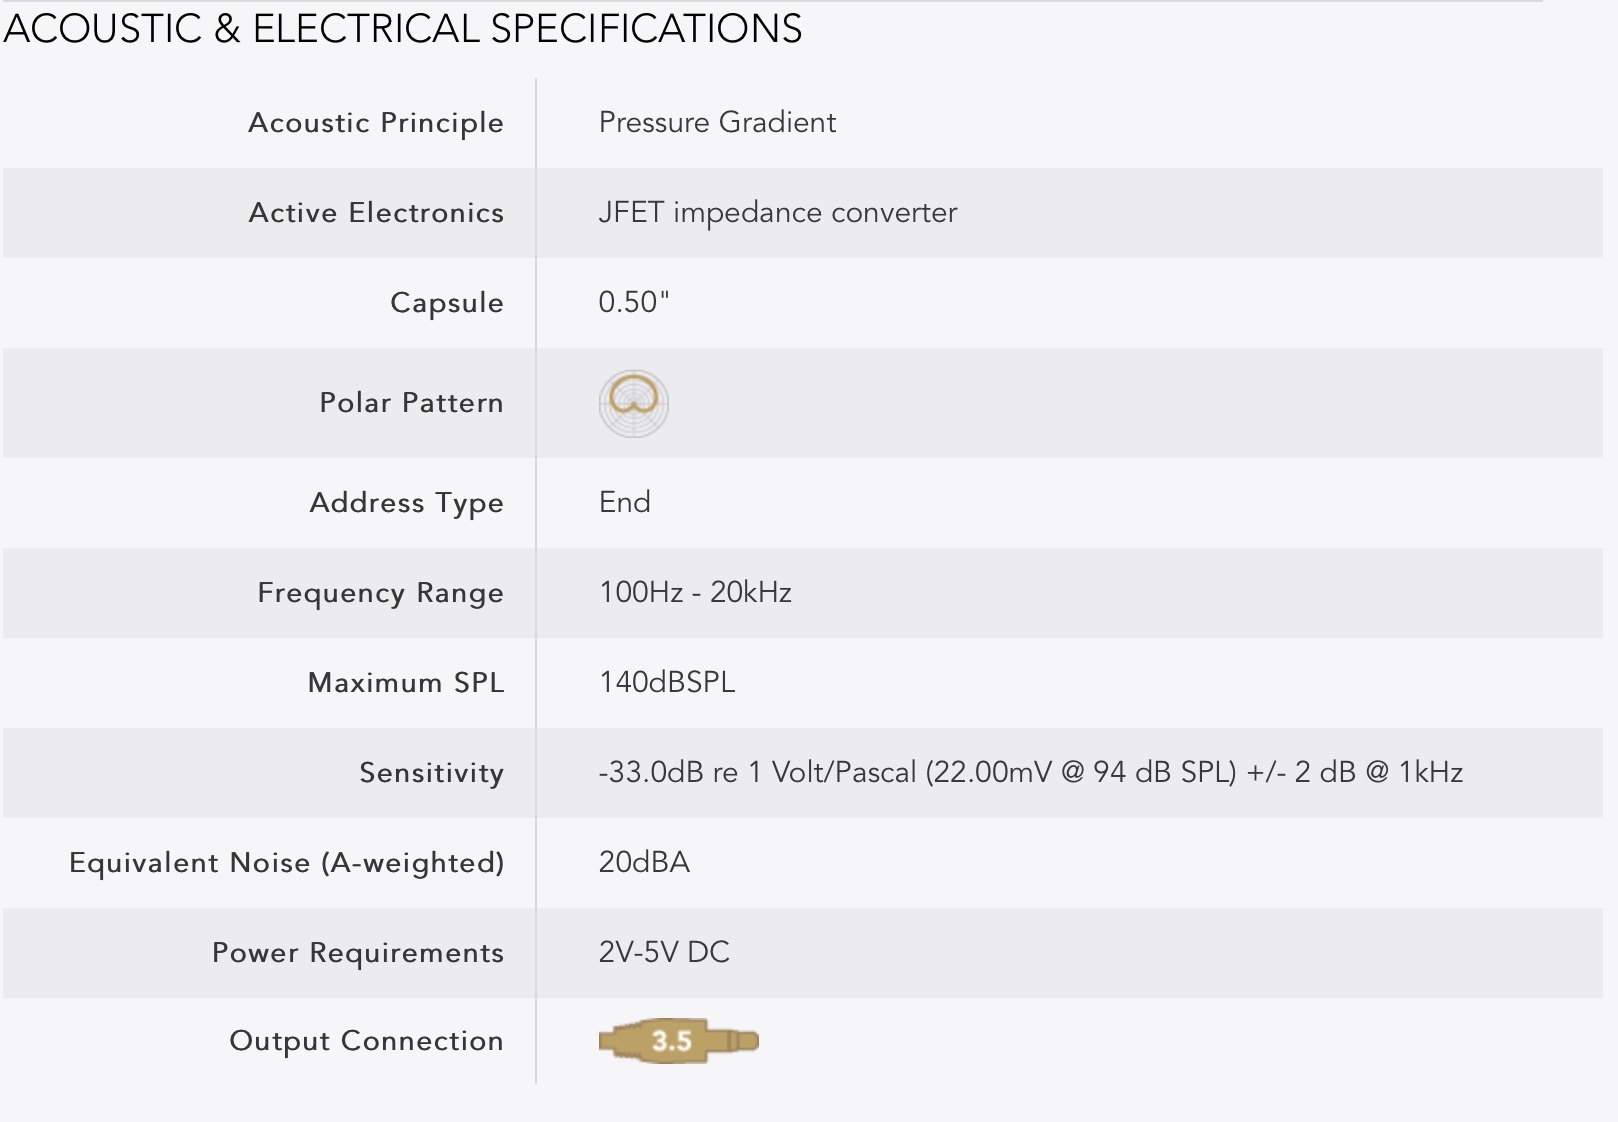
Task: Click the End address value
Action: point(625,502)
